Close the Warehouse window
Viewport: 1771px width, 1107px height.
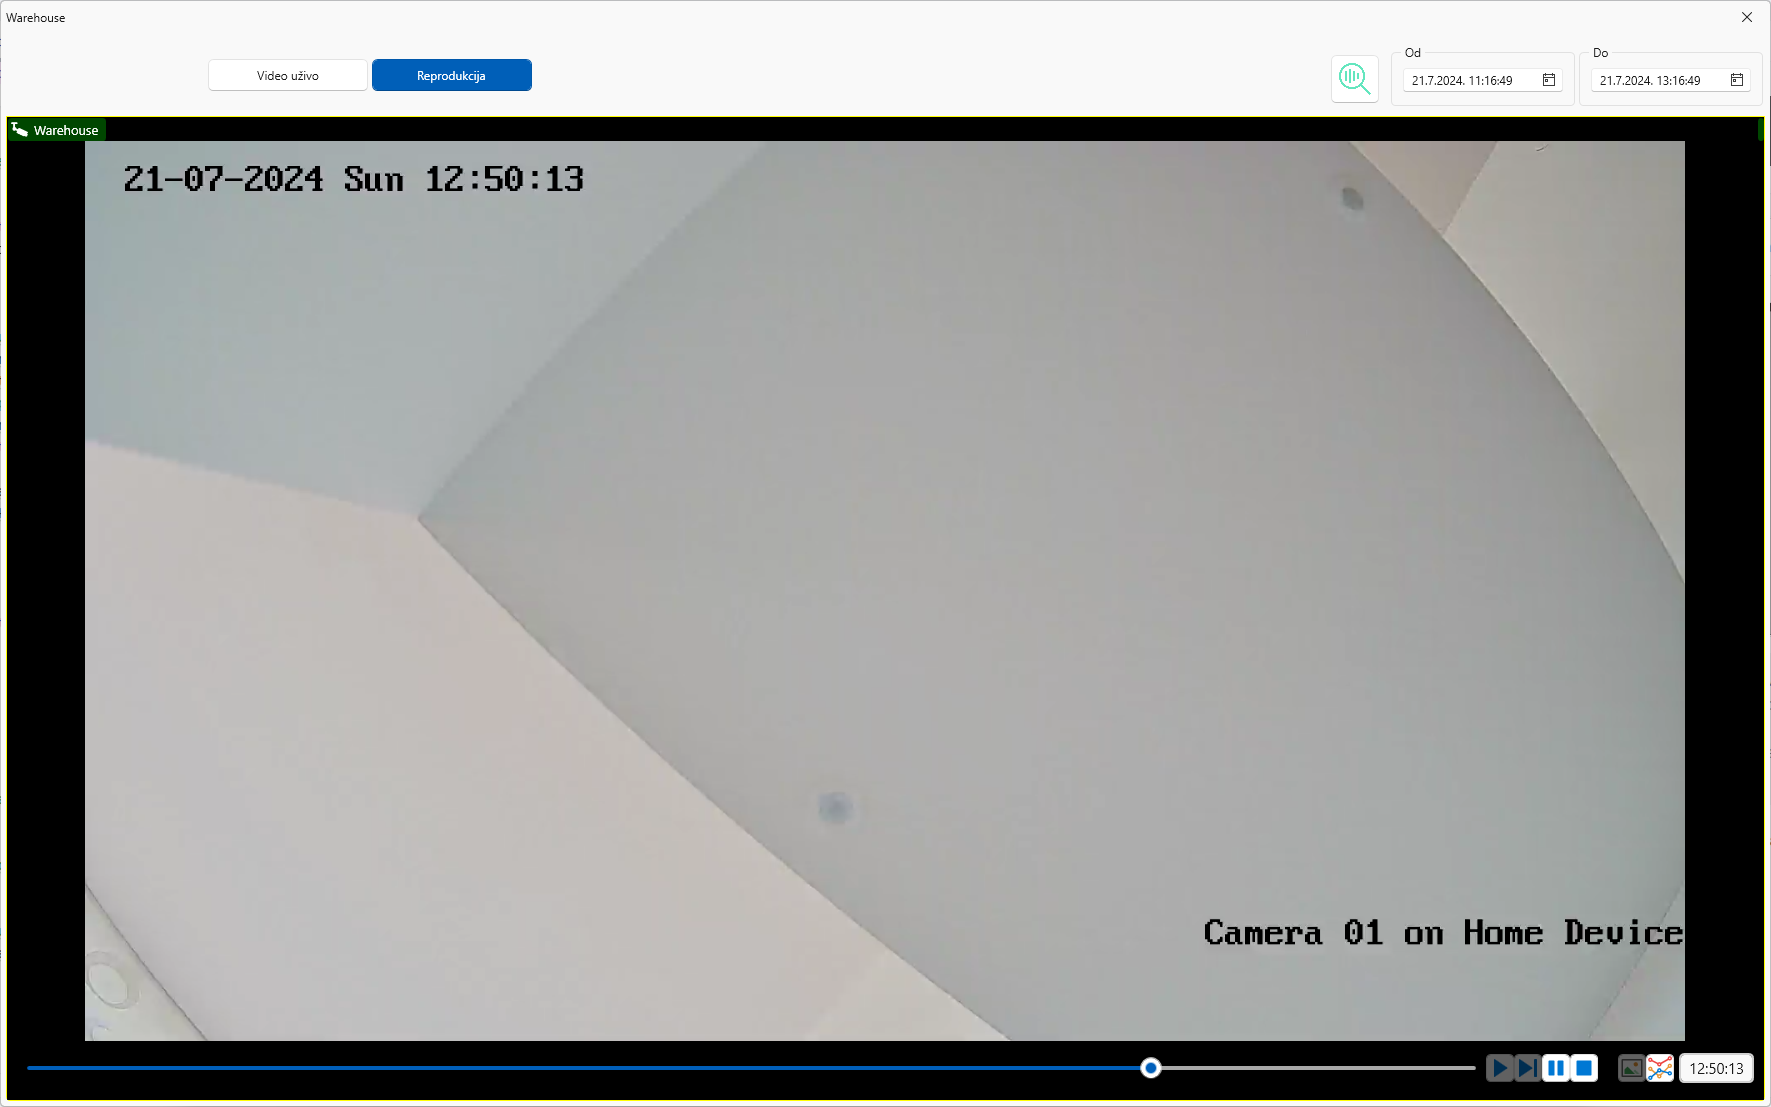point(1747,17)
